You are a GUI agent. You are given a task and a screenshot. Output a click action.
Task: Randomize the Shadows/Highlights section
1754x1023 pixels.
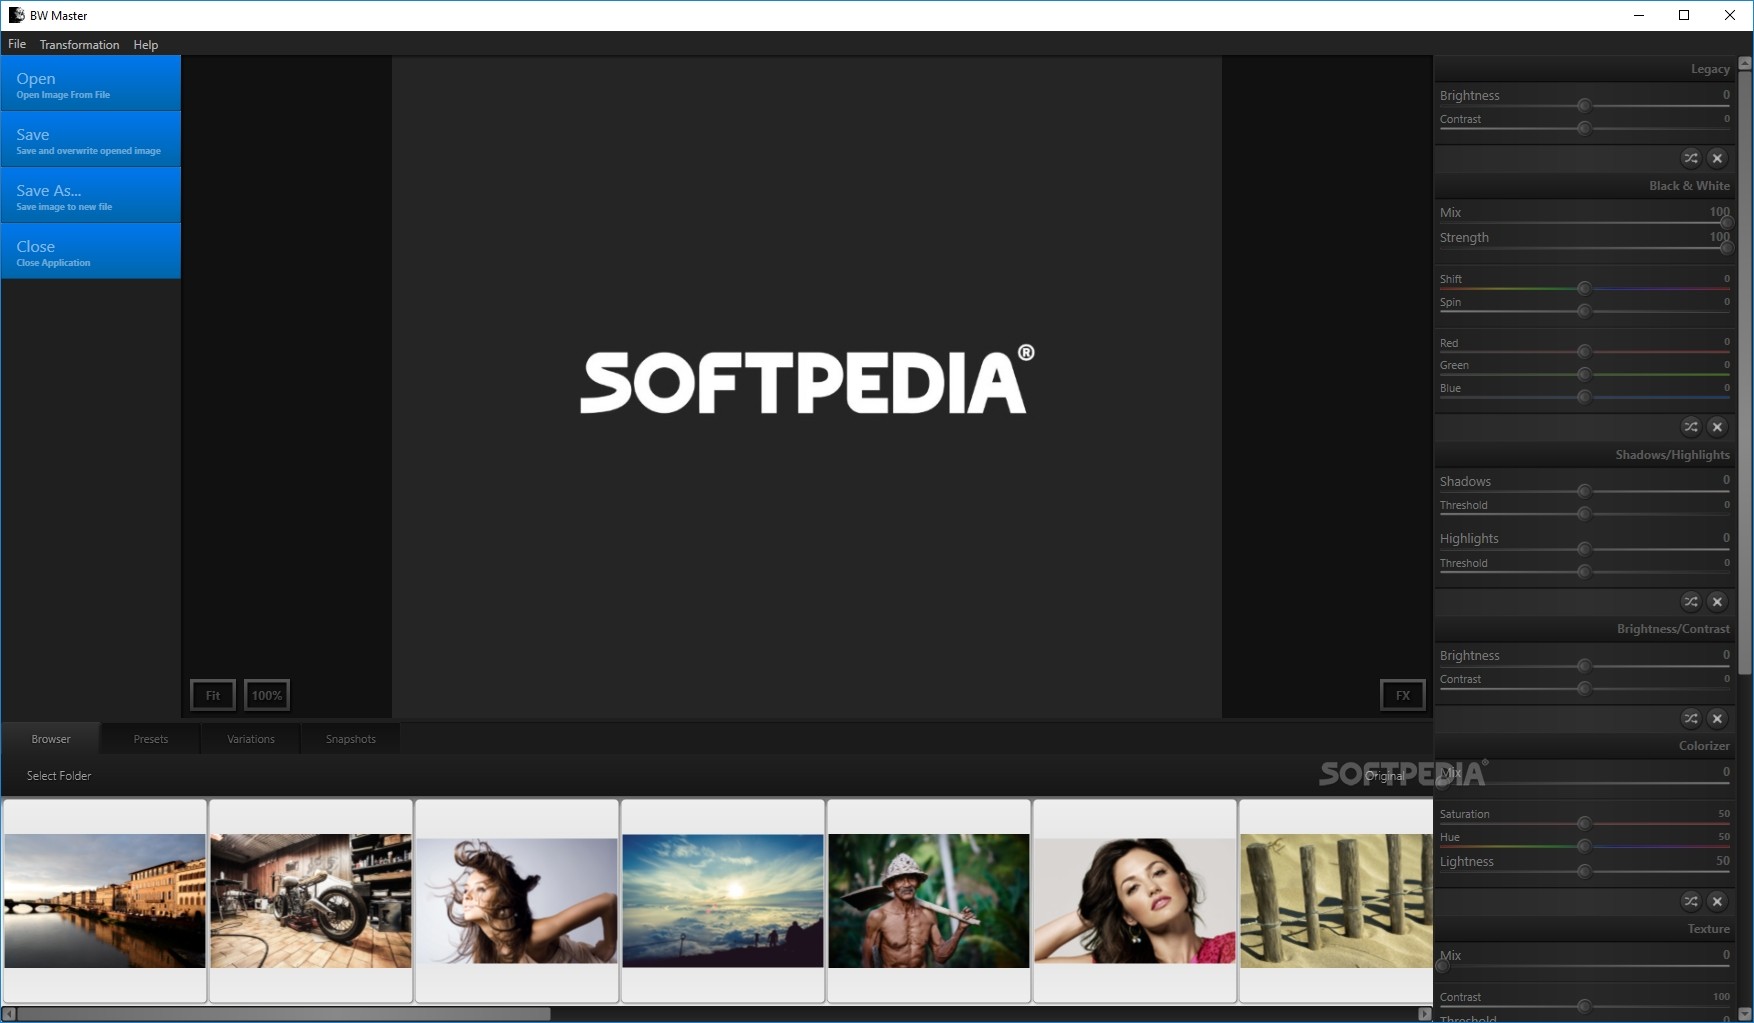coord(1690,601)
